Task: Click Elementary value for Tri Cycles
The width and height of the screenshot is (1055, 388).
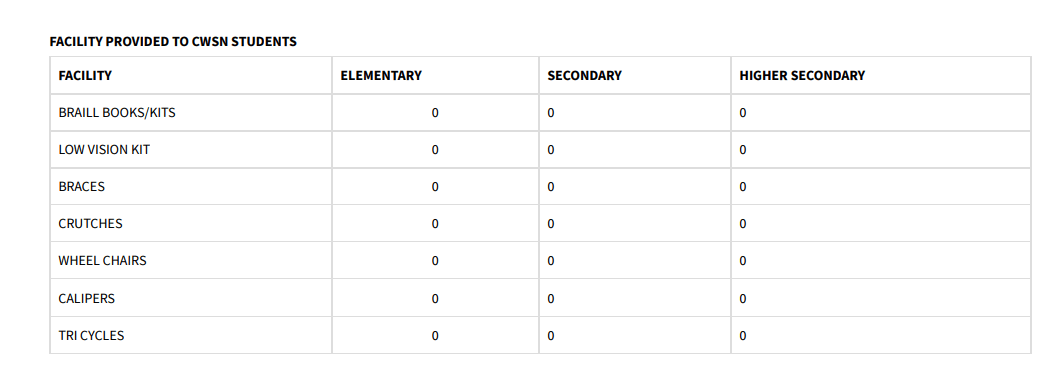Action: (435, 336)
